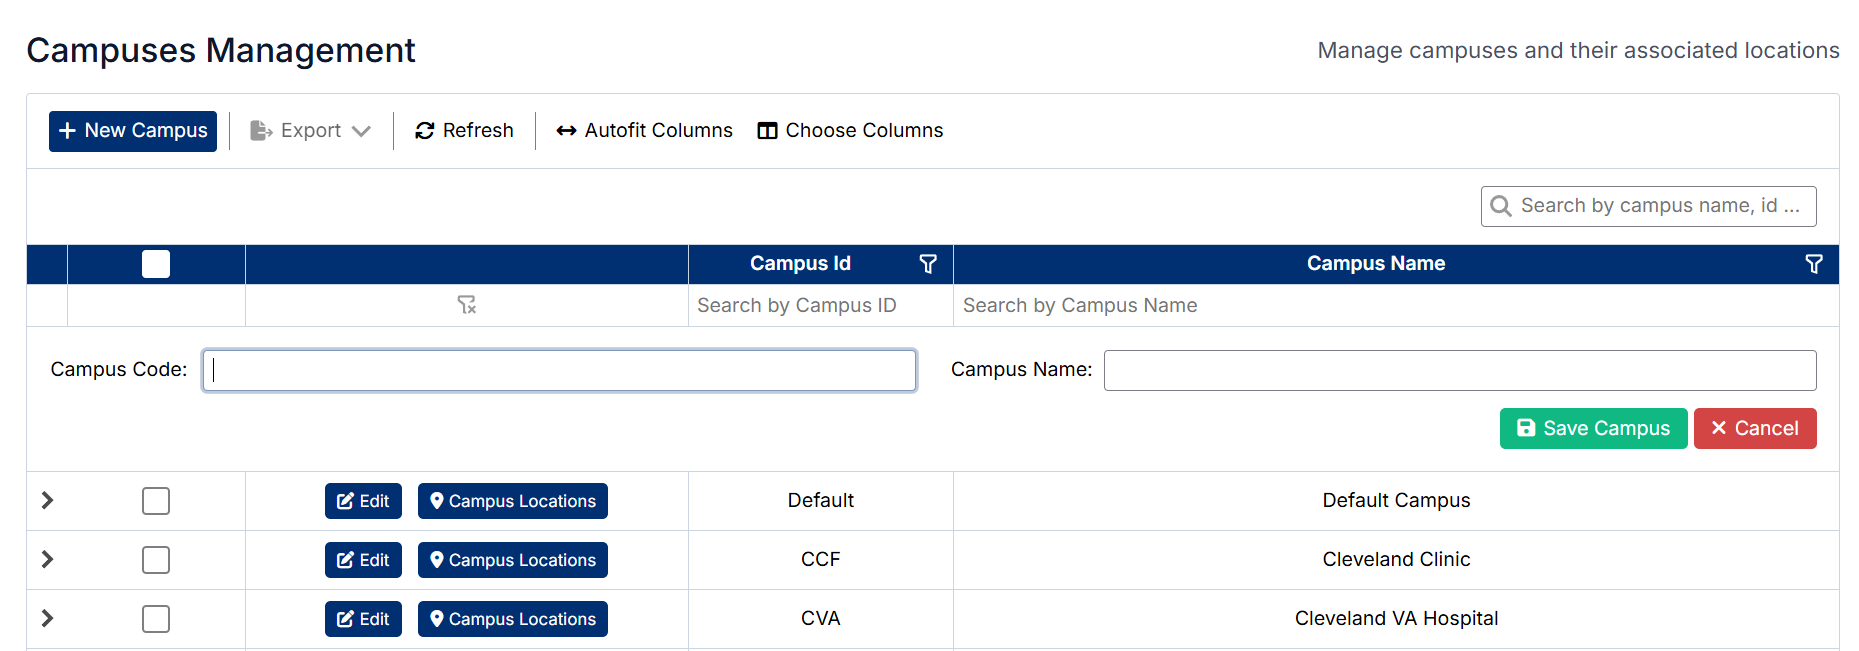The height and width of the screenshot is (651, 1859).
Task: Save the new campus entry
Action: 1593,429
